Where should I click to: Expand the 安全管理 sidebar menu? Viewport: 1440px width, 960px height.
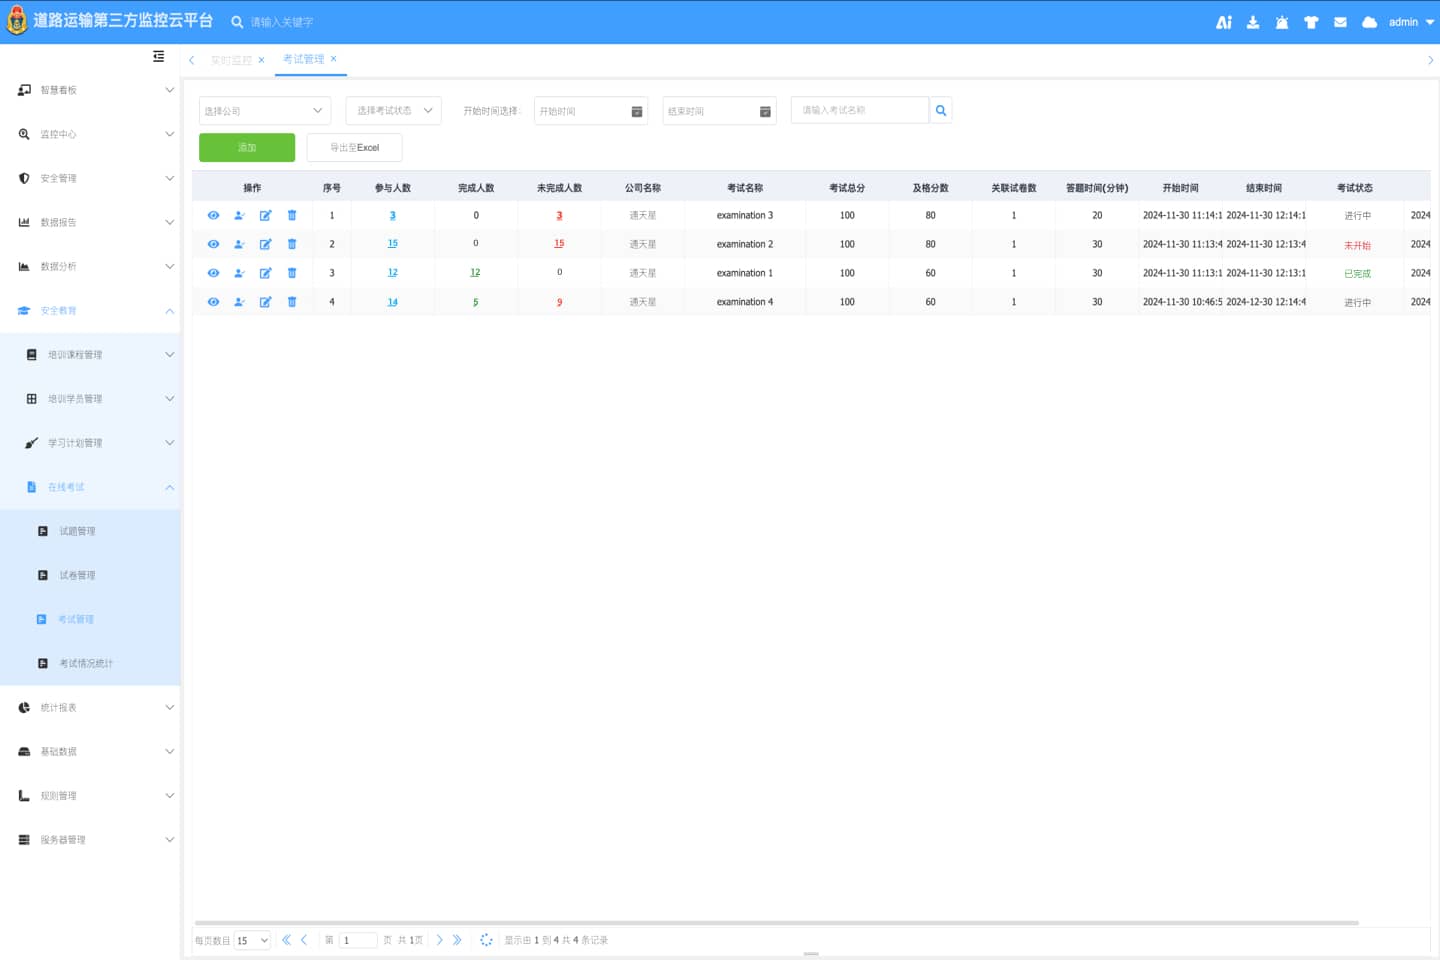(90, 178)
